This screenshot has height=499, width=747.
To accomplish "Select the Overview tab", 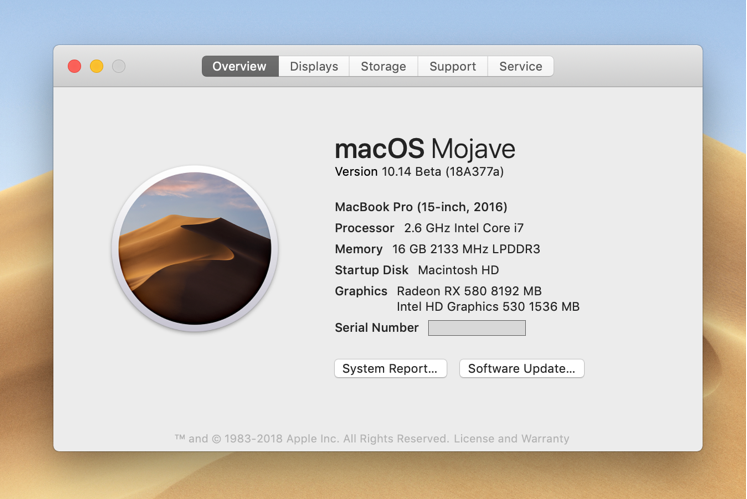I will [239, 66].
